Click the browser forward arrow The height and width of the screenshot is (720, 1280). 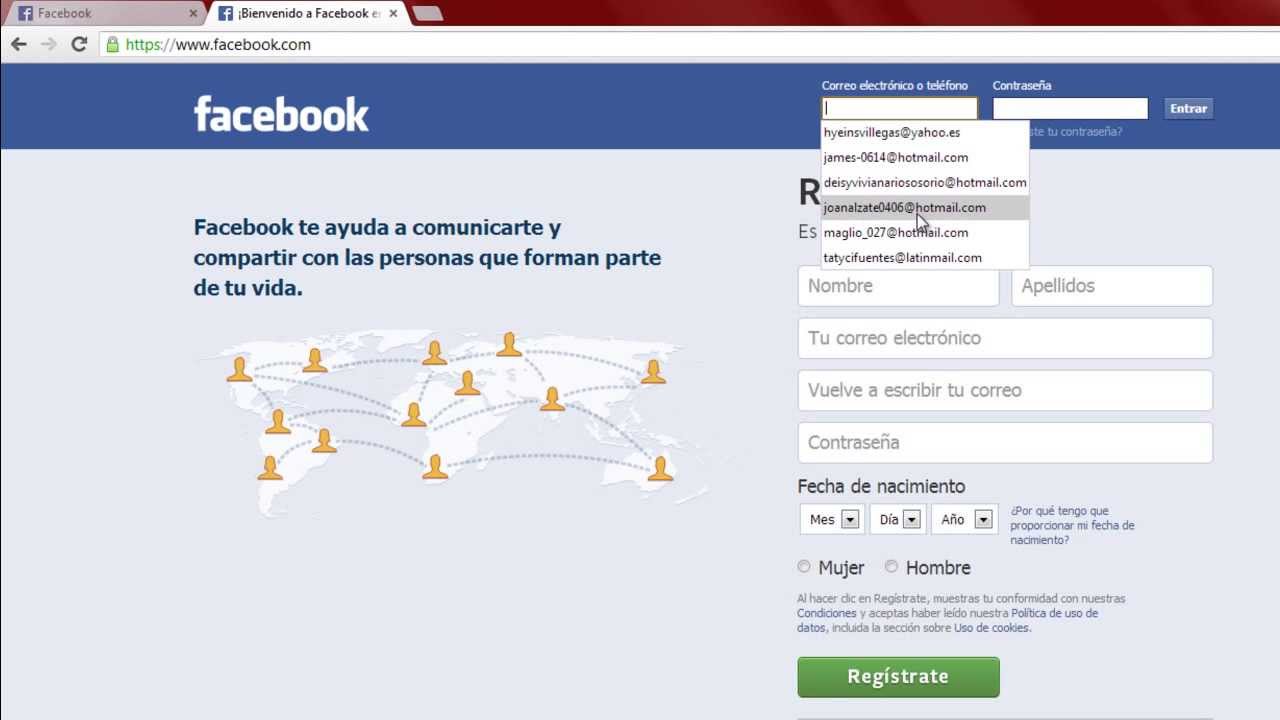point(48,44)
